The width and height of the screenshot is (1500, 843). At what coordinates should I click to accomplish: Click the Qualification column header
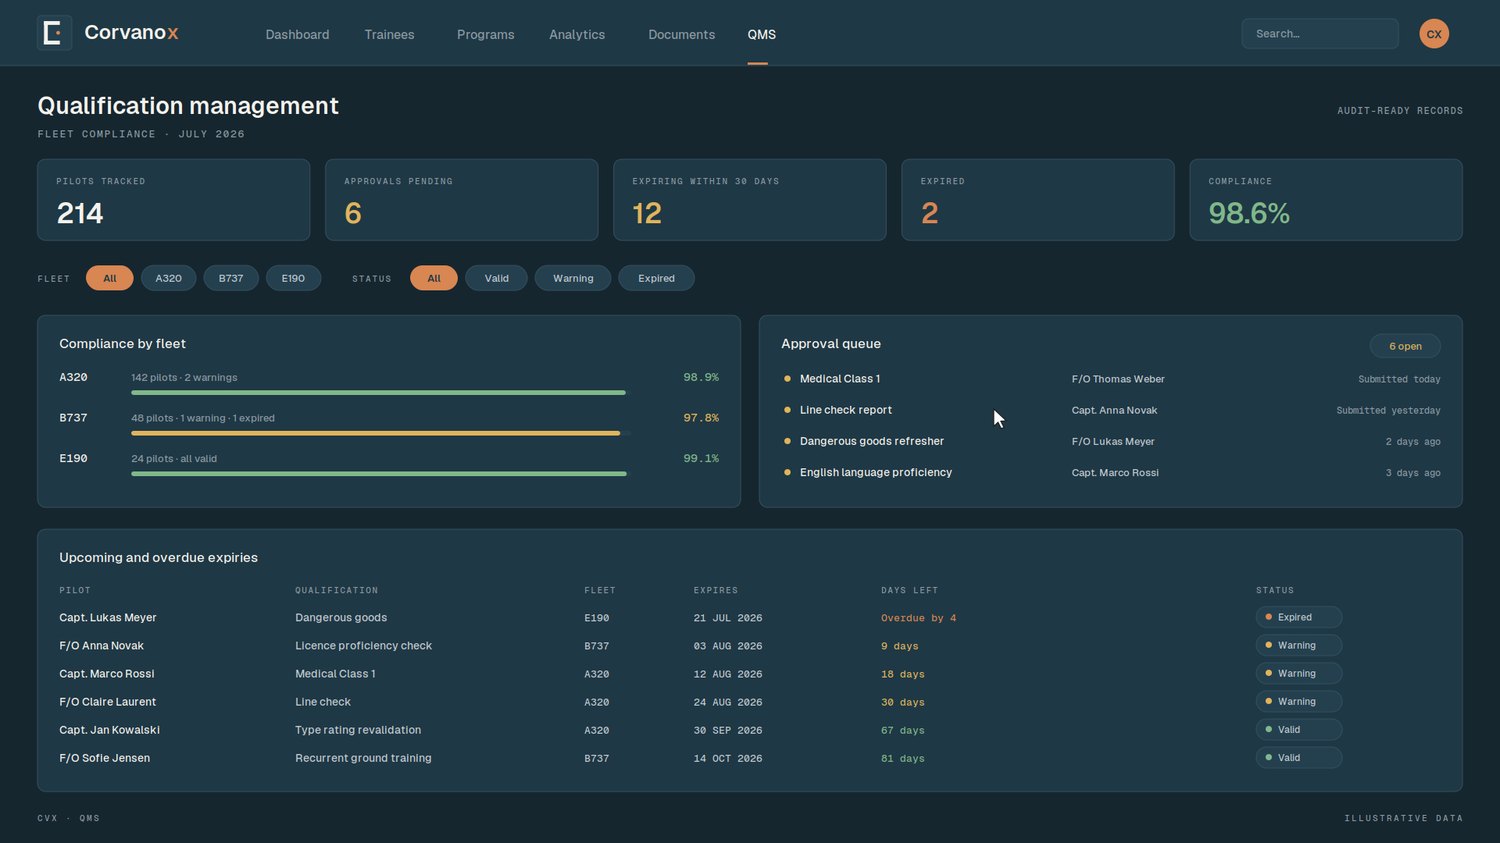click(336, 590)
